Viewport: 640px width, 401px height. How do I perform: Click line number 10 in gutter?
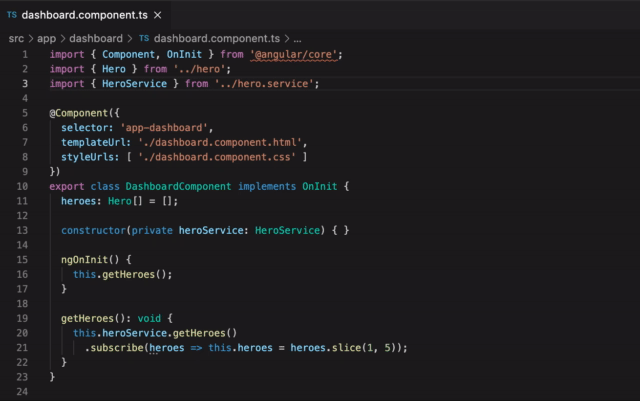pos(22,187)
